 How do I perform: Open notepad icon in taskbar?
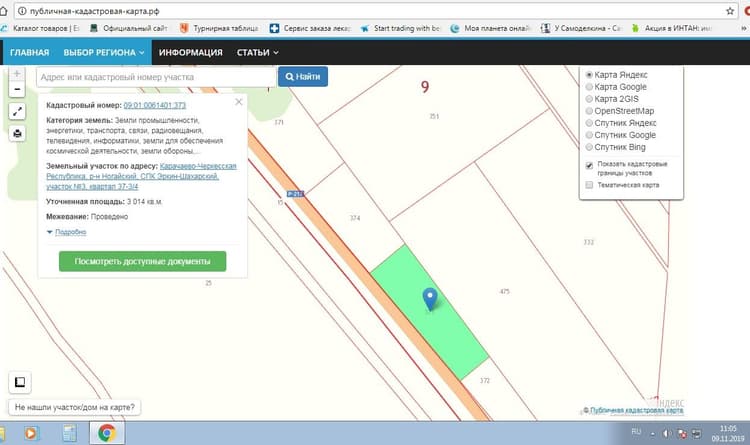click(x=69, y=434)
